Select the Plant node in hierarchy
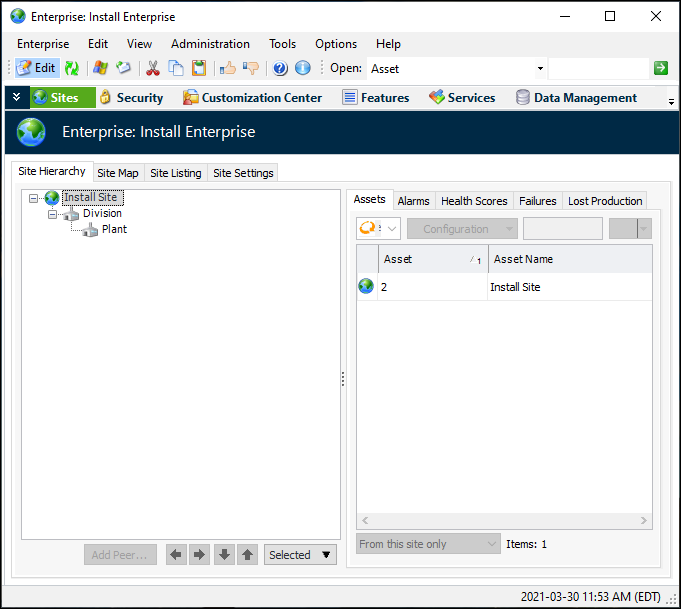 [114, 229]
